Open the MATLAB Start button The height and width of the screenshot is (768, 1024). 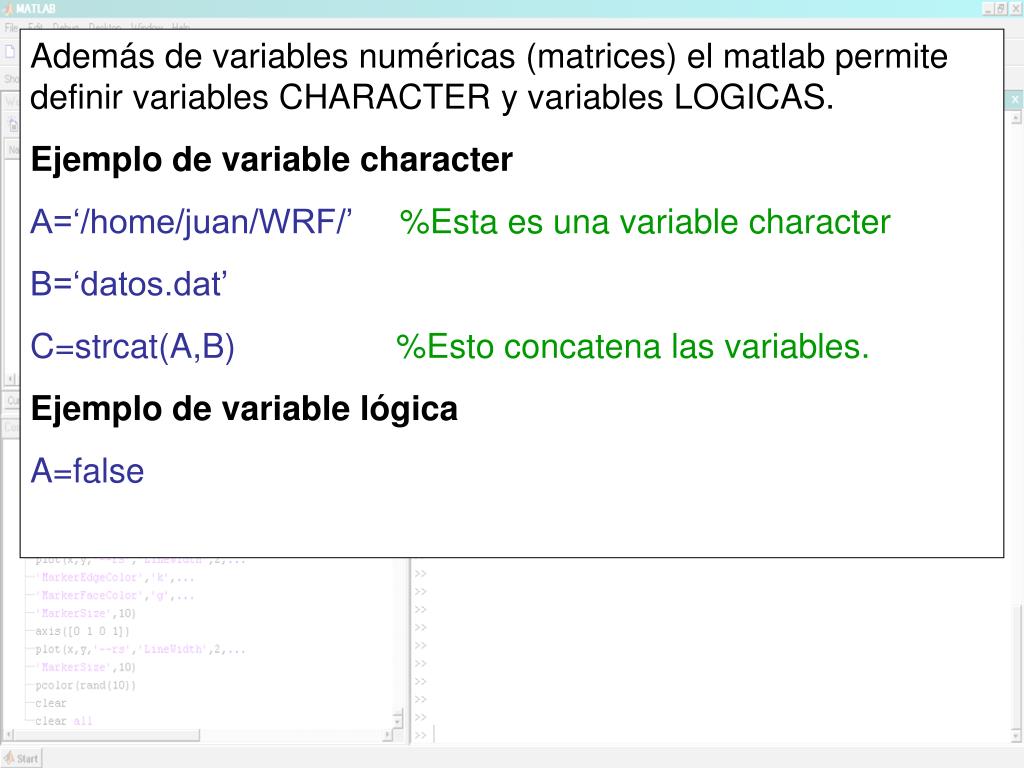click(x=22, y=758)
